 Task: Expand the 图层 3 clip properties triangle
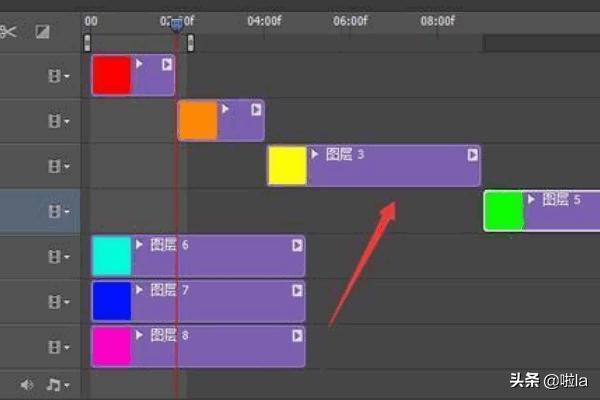[315, 155]
